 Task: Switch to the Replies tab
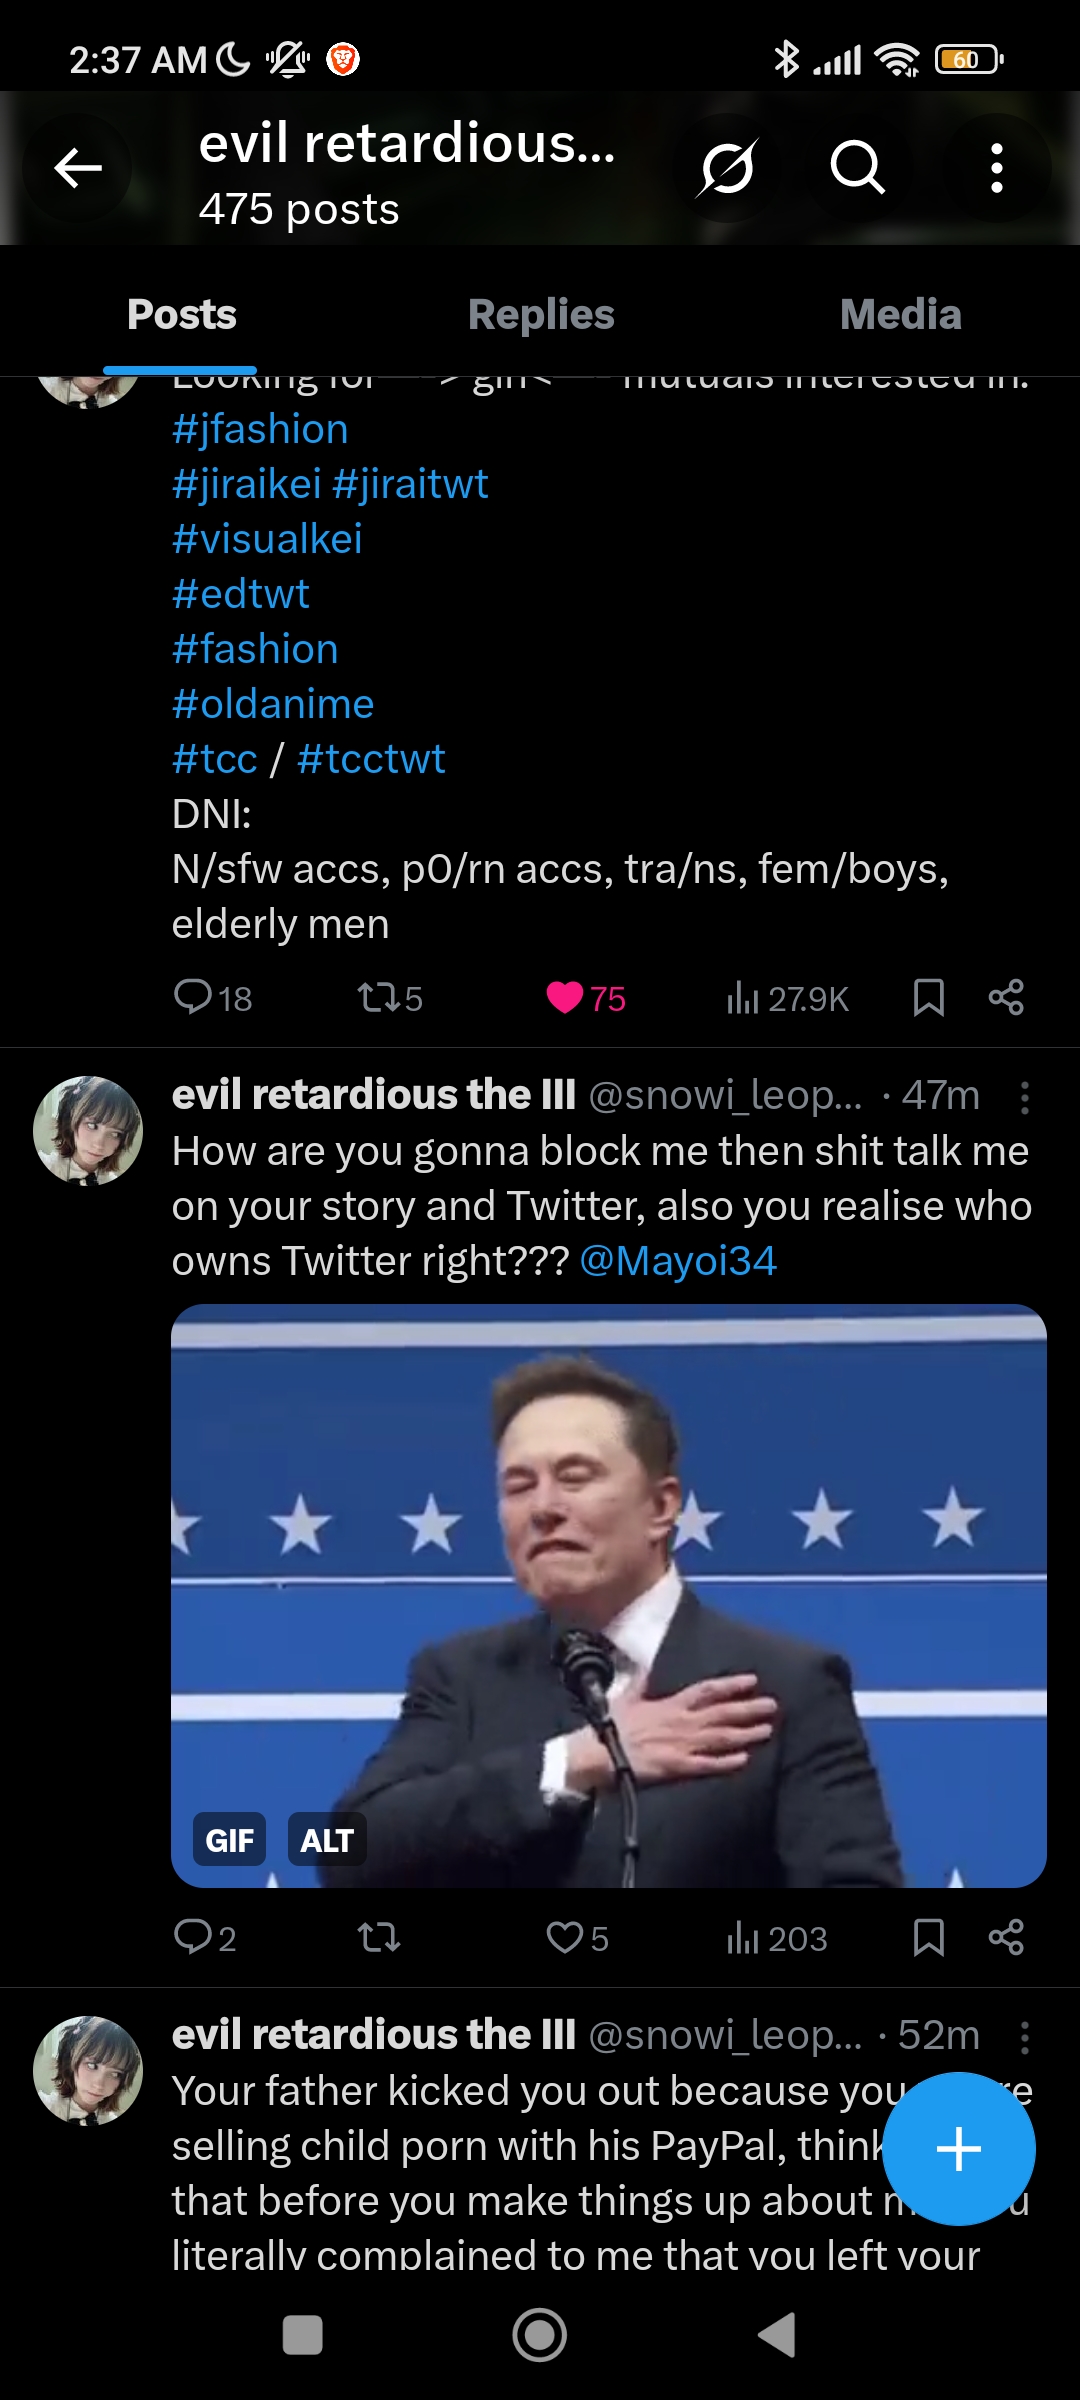tap(540, 315)
